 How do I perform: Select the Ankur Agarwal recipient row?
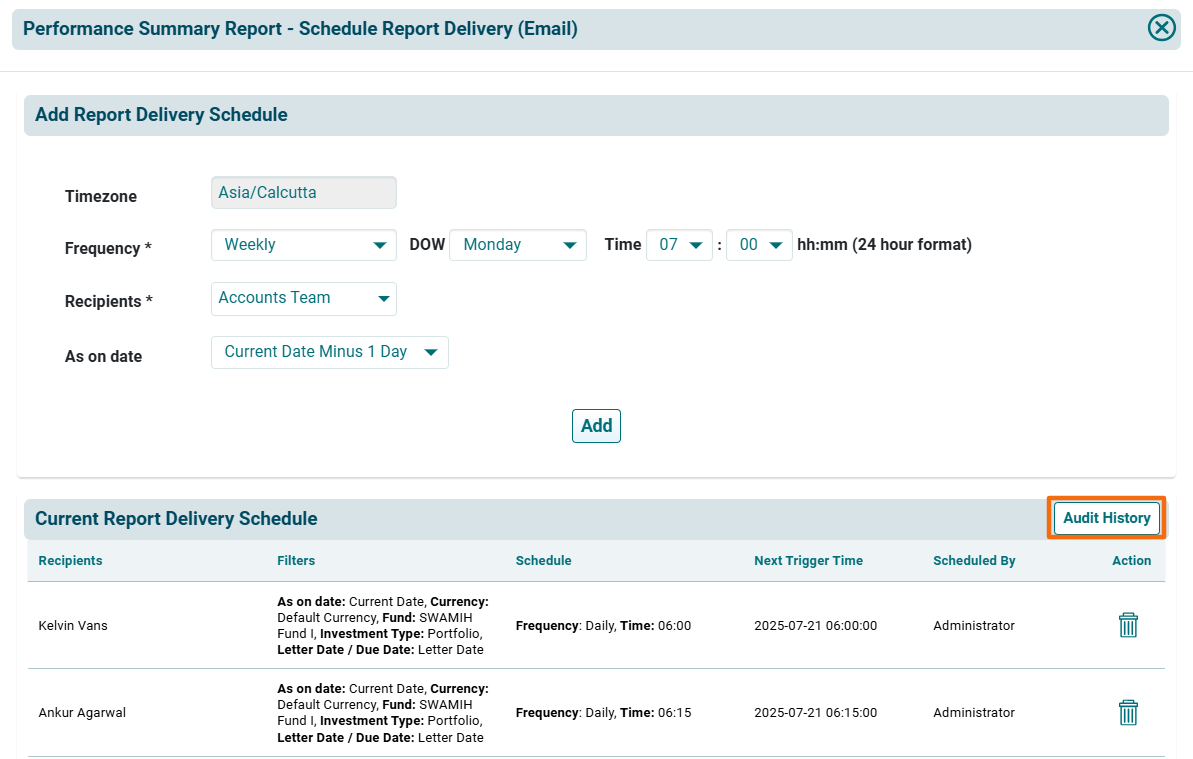[x=82, y=713]
